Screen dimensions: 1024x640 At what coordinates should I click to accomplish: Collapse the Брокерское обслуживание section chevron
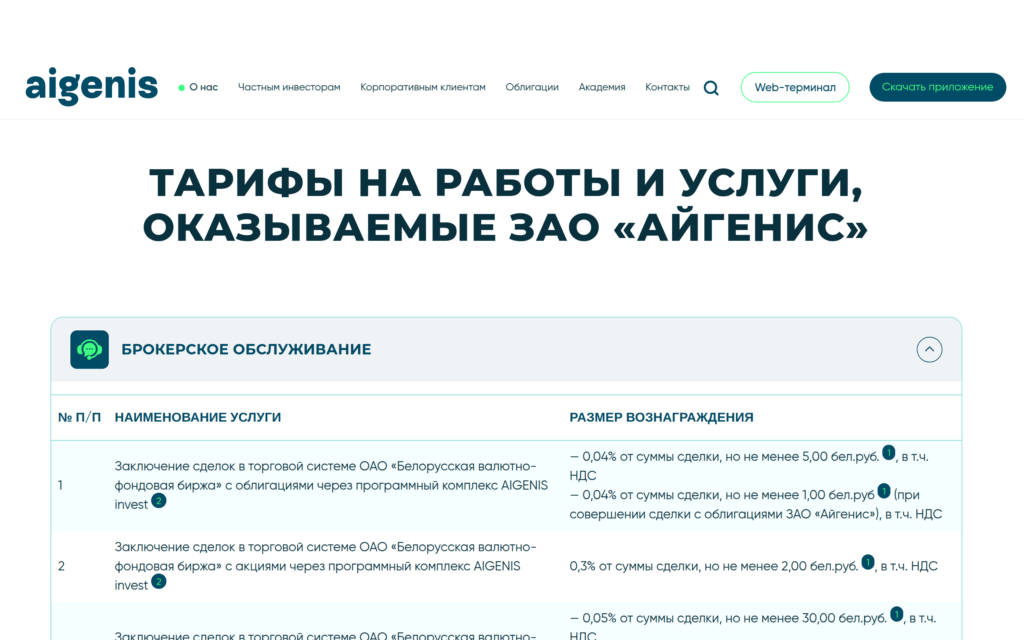pos(929,349)
